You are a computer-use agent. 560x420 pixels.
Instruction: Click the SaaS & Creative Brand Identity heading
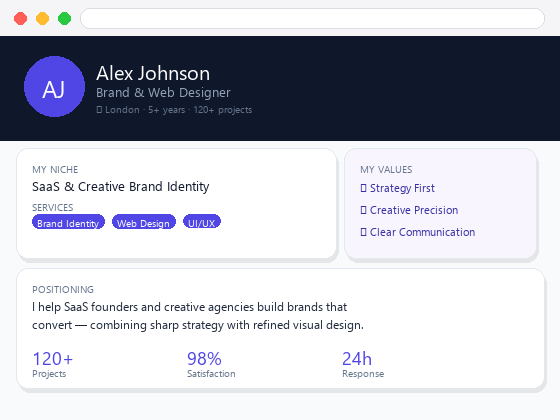tap(121, 187)
